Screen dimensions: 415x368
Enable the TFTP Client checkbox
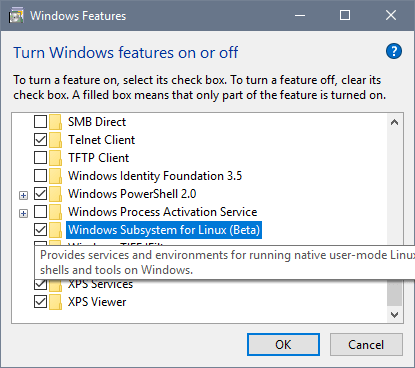(x=40, y=158)
